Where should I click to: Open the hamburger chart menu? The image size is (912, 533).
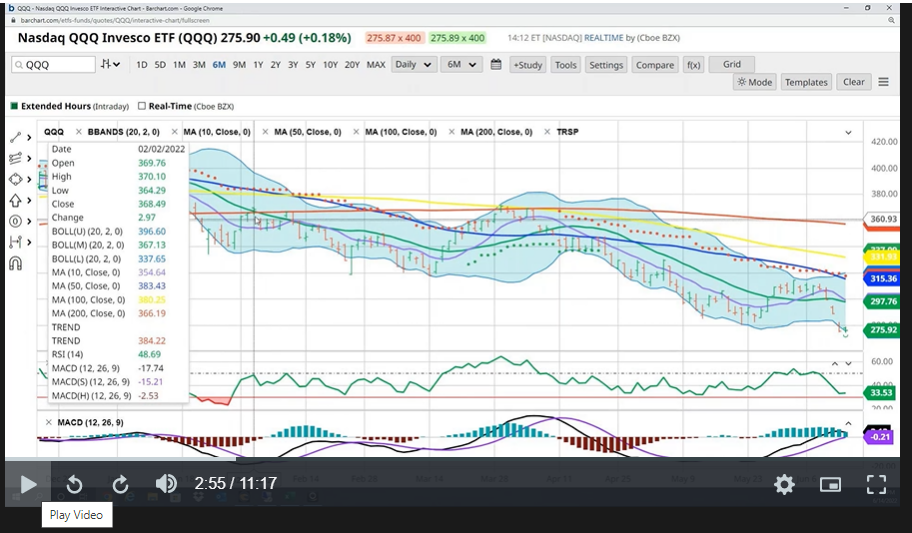[884, 82]
